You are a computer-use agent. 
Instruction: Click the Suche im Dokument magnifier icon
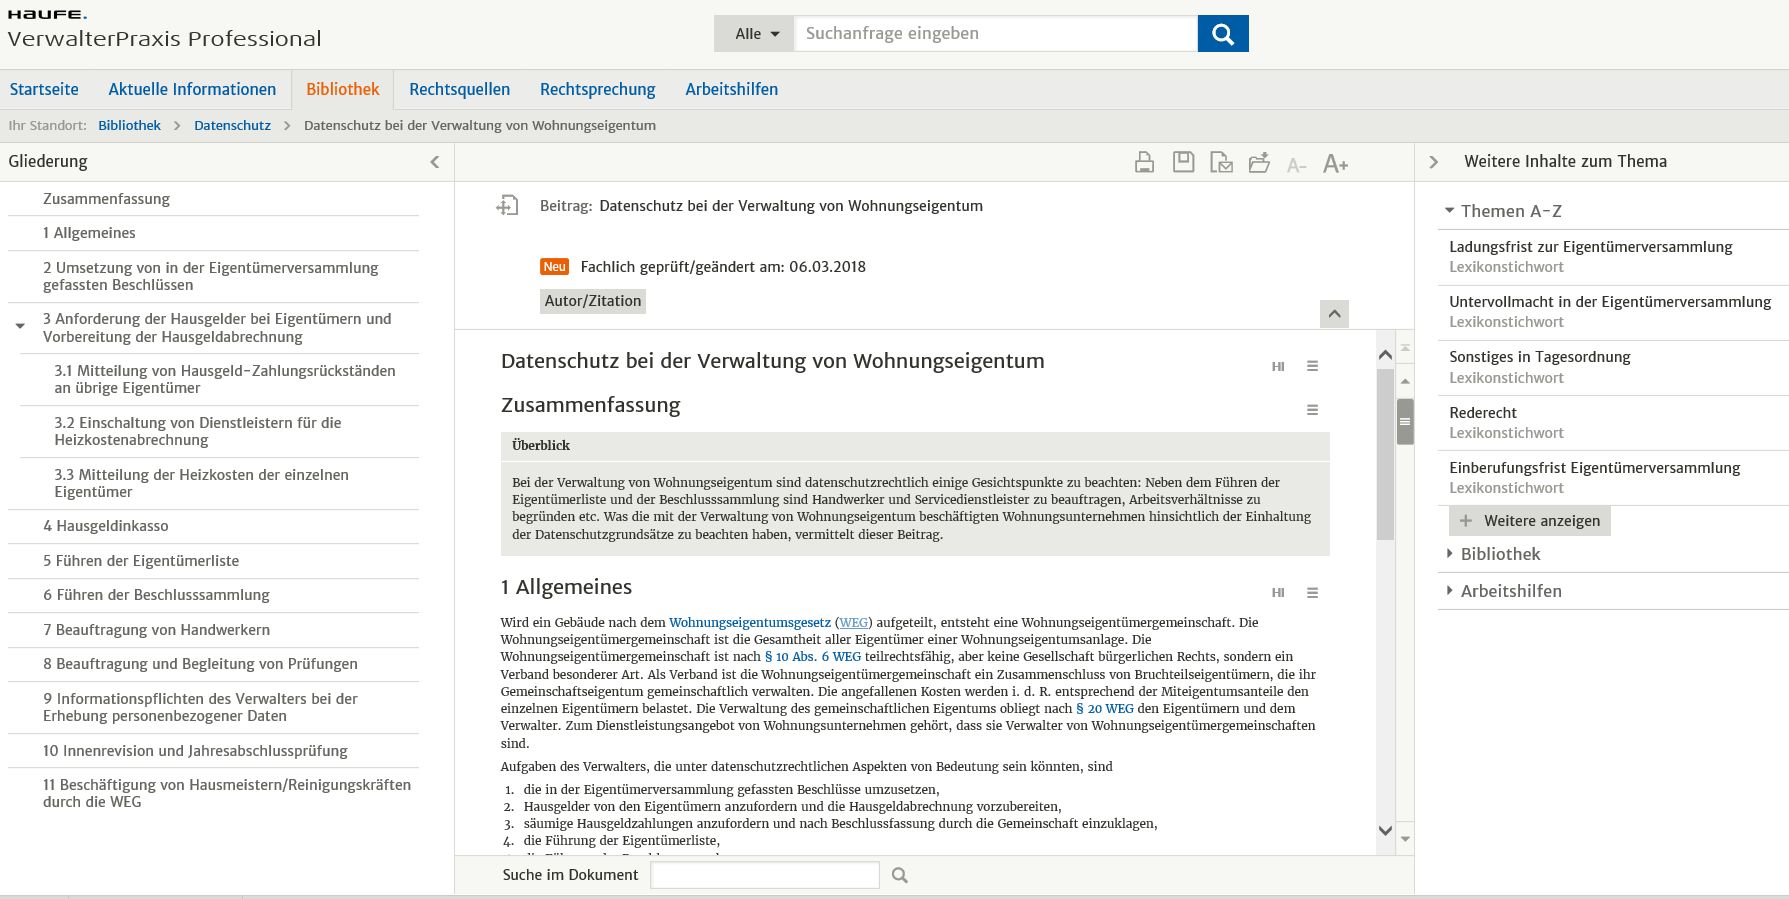[900, 875]
